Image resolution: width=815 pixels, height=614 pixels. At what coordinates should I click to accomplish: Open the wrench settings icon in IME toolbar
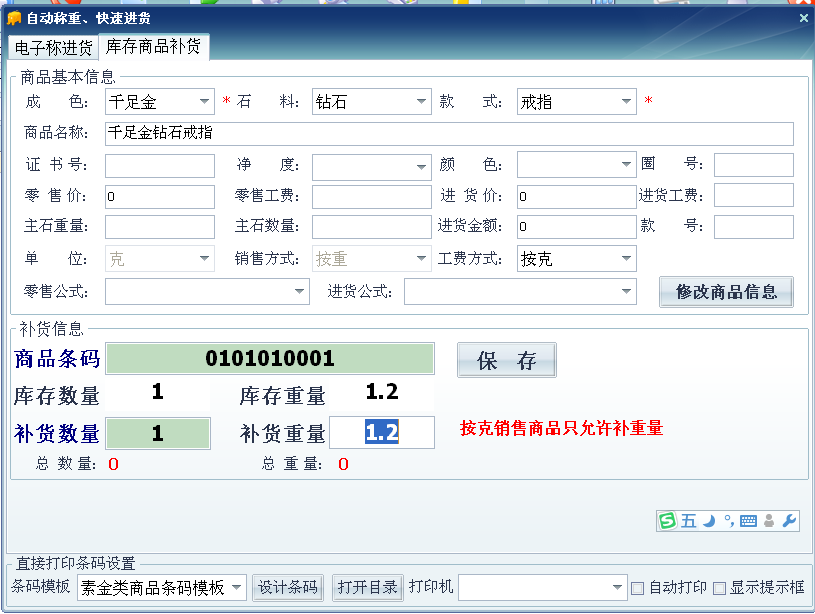pyautogui.click(x=788, y=521)
